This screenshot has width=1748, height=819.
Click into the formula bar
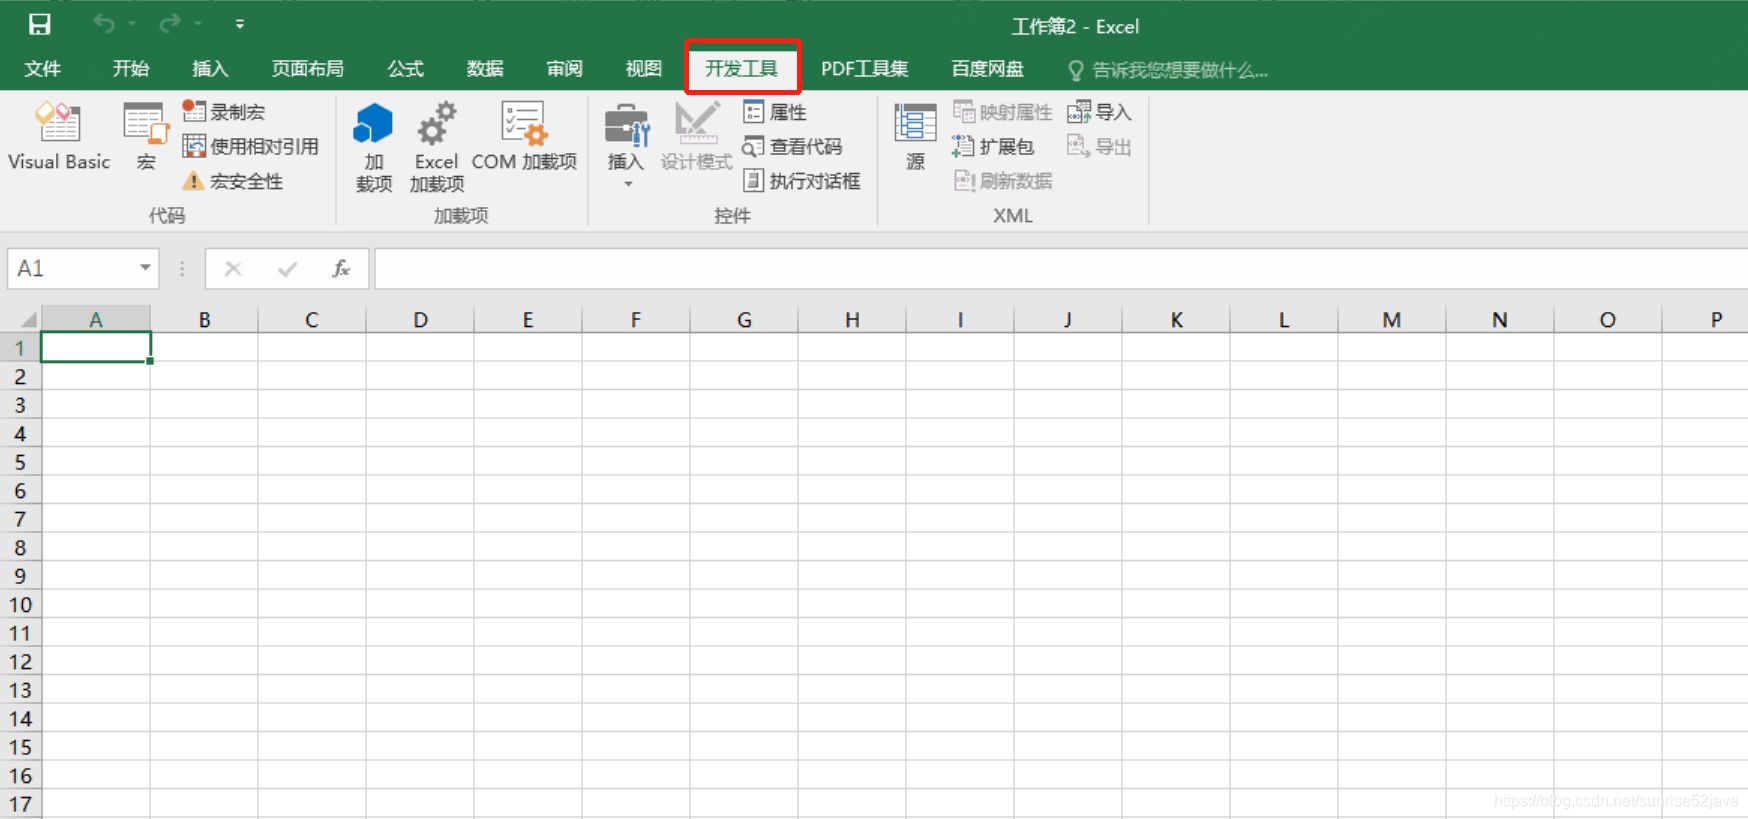click(1061, 268)
